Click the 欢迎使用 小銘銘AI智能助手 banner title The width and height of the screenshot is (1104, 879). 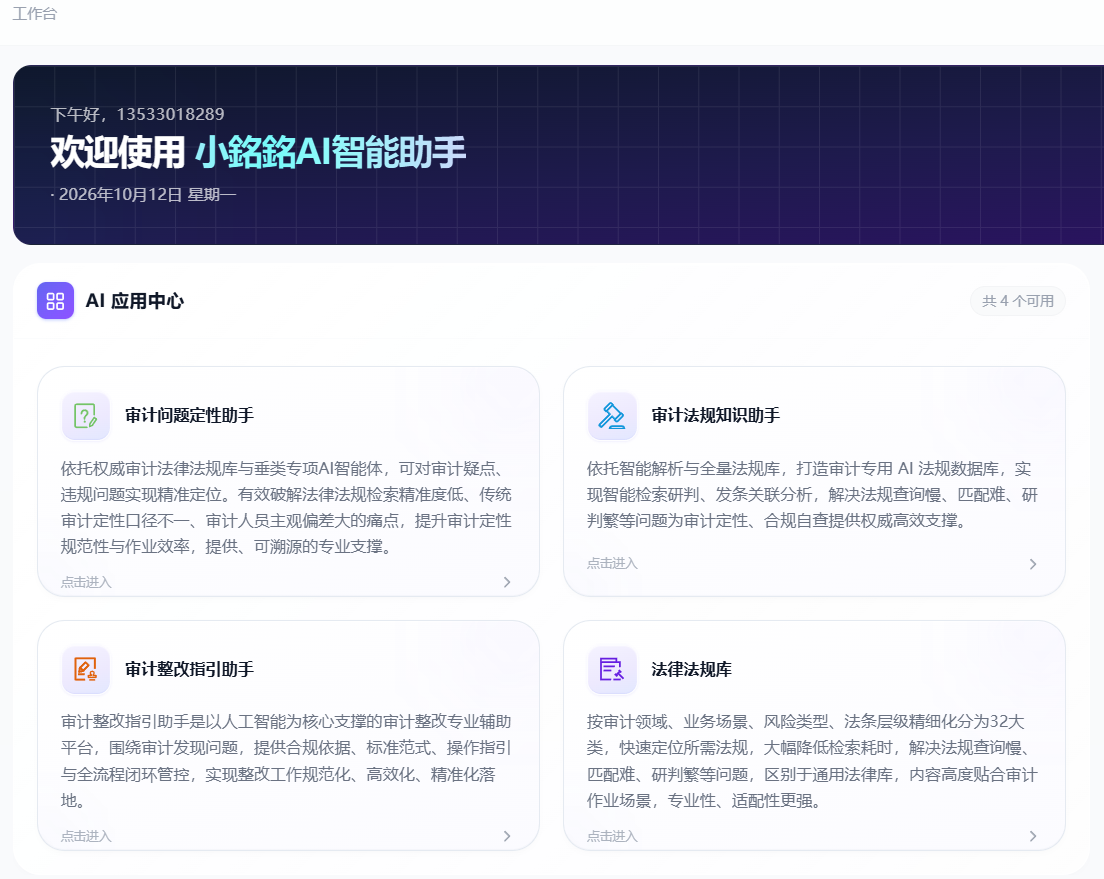click(x=258, y=152)
